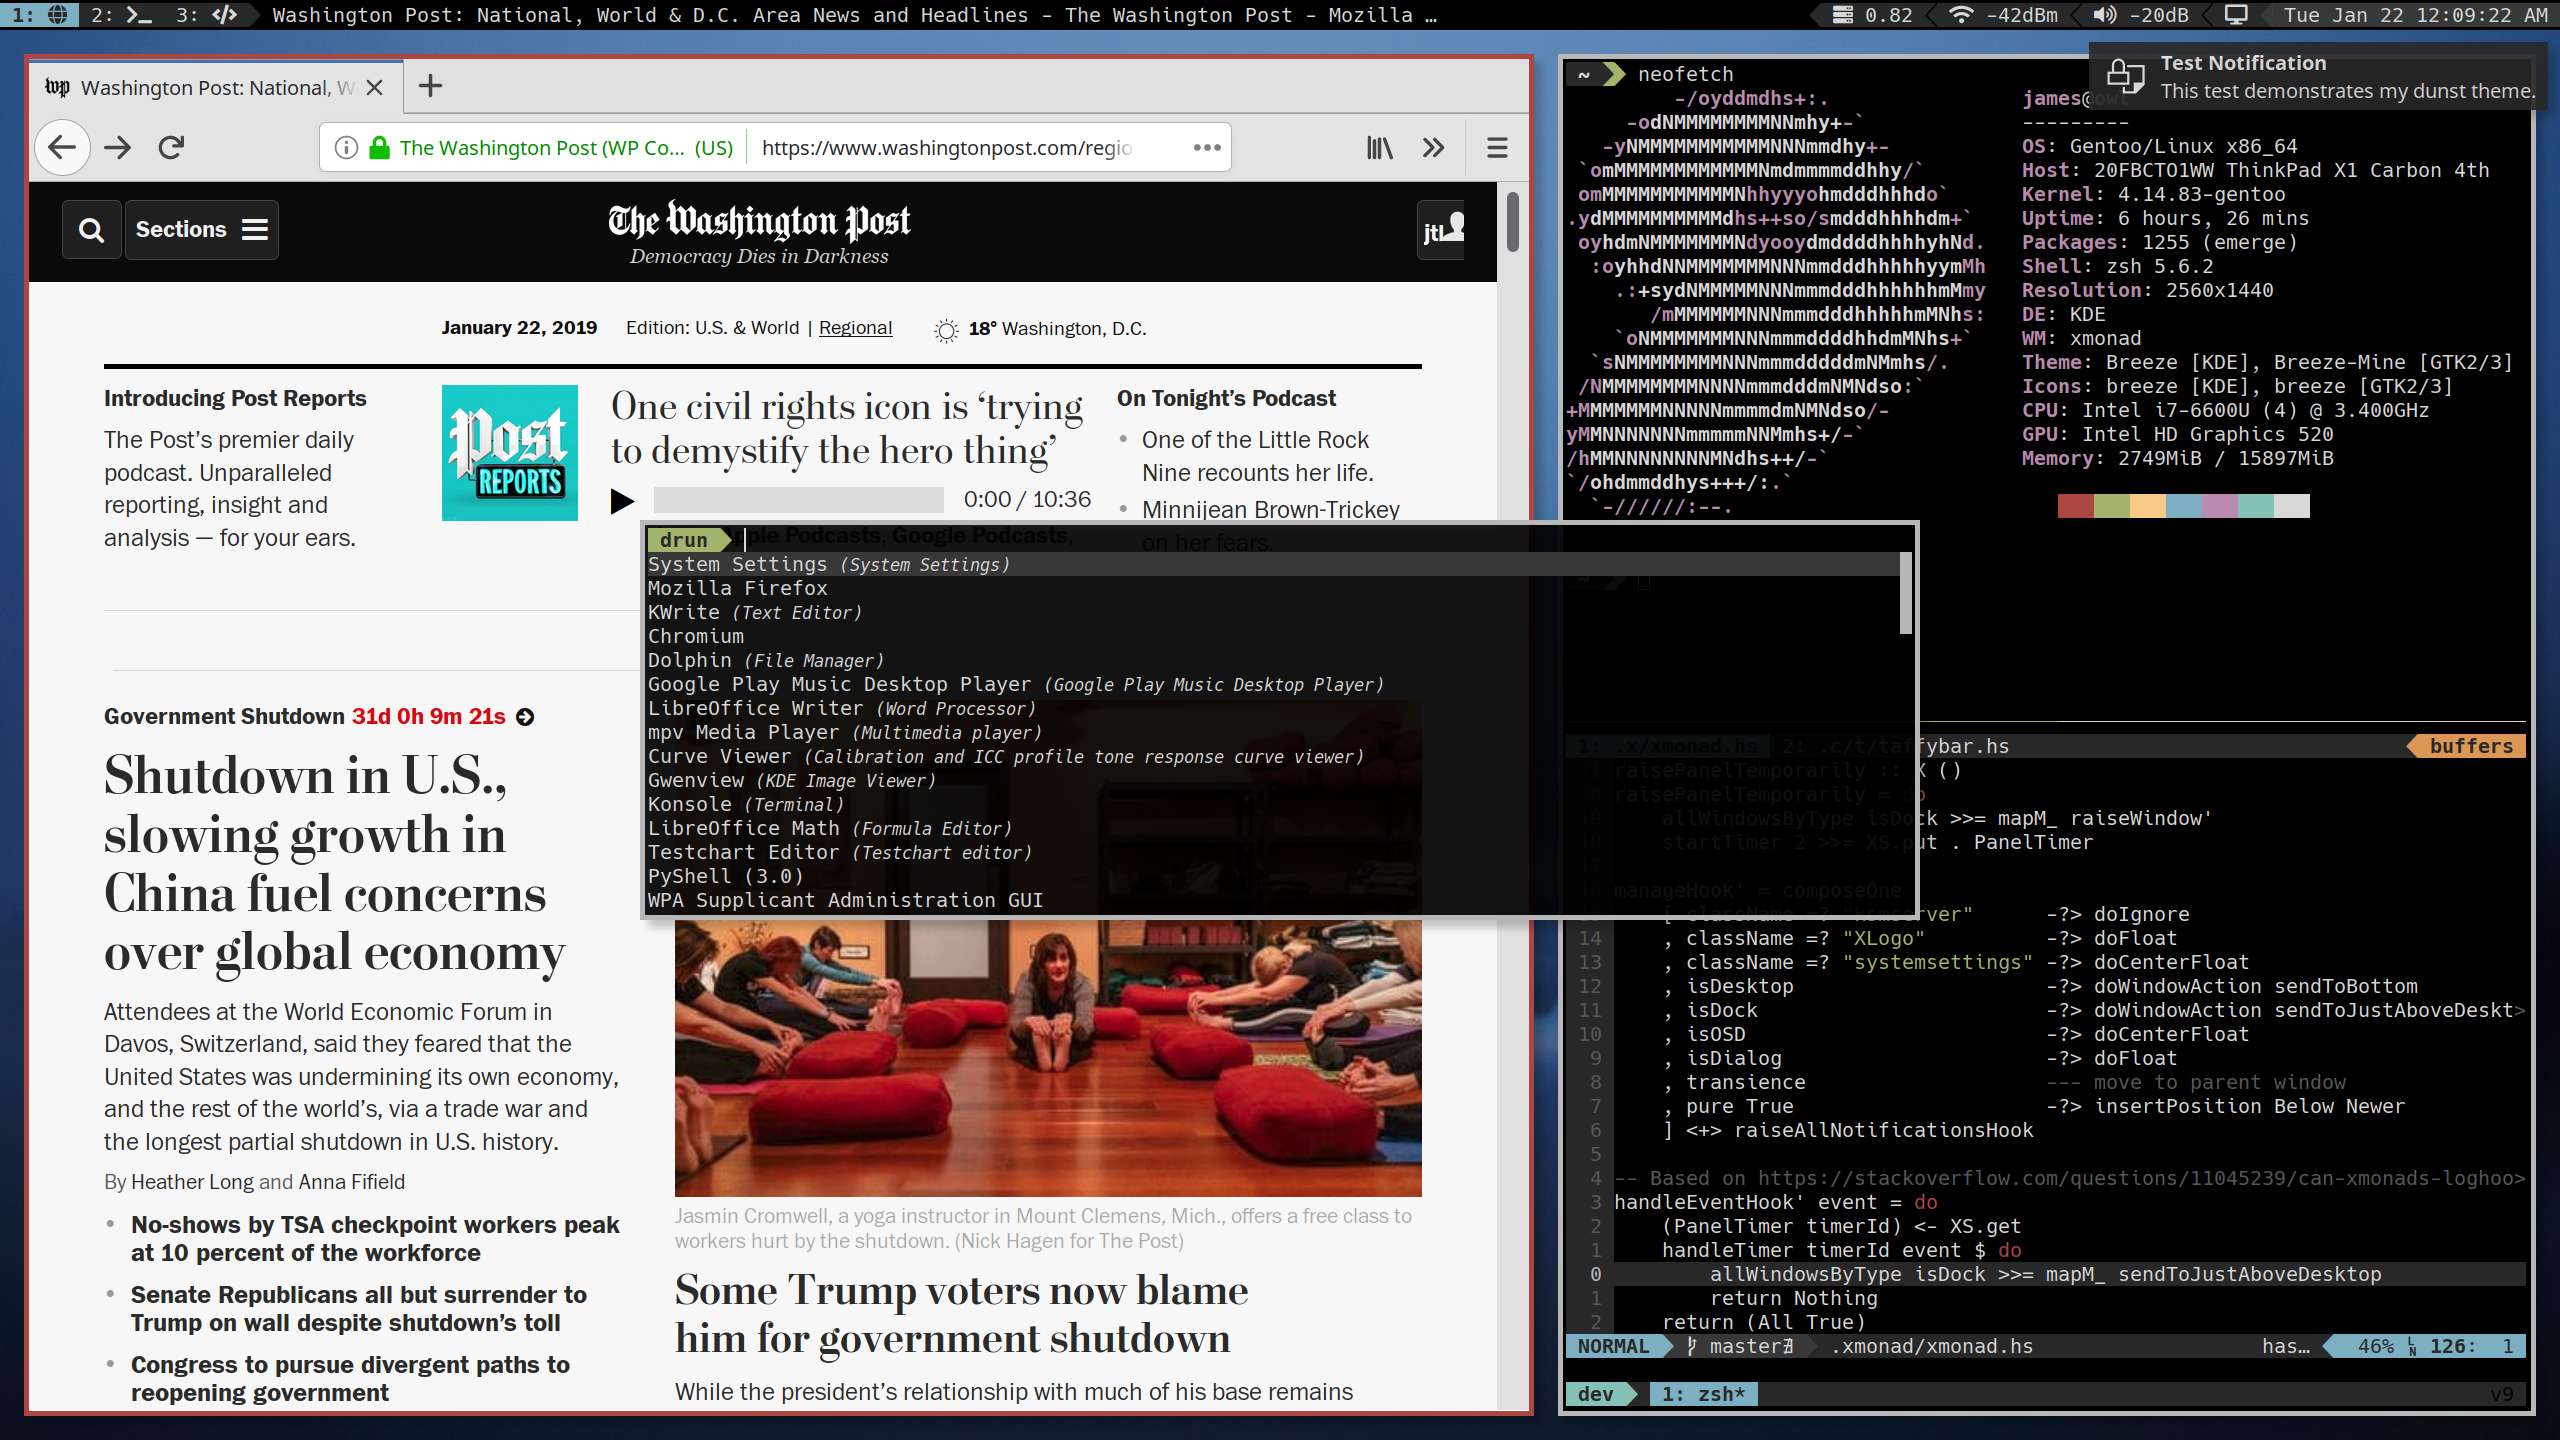Open the user profile icon on header
Viewport: 2560px width, 1440px height.
point(1442,230)
